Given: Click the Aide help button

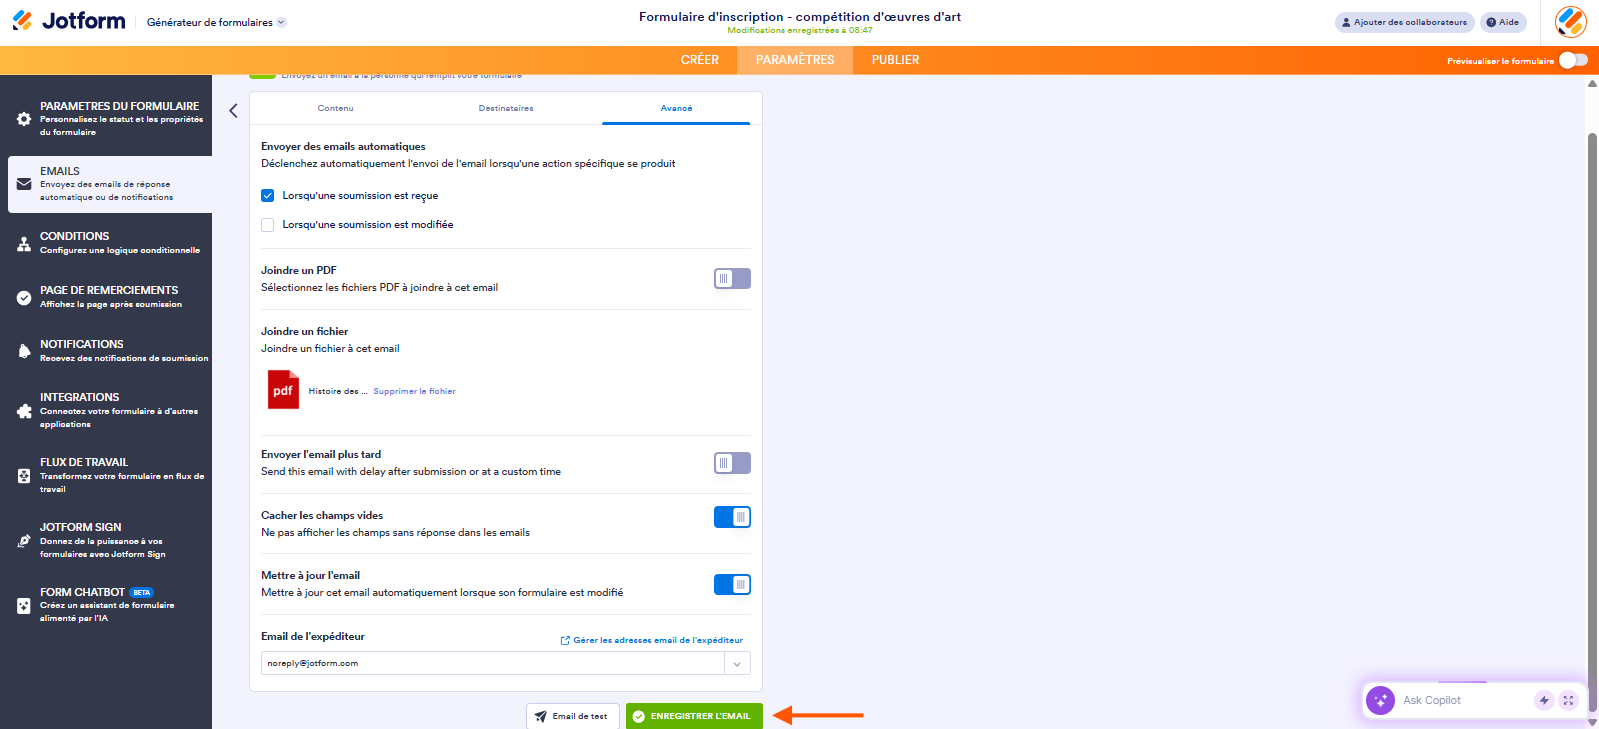Looking at the screenshot, I should point(1503,22).
